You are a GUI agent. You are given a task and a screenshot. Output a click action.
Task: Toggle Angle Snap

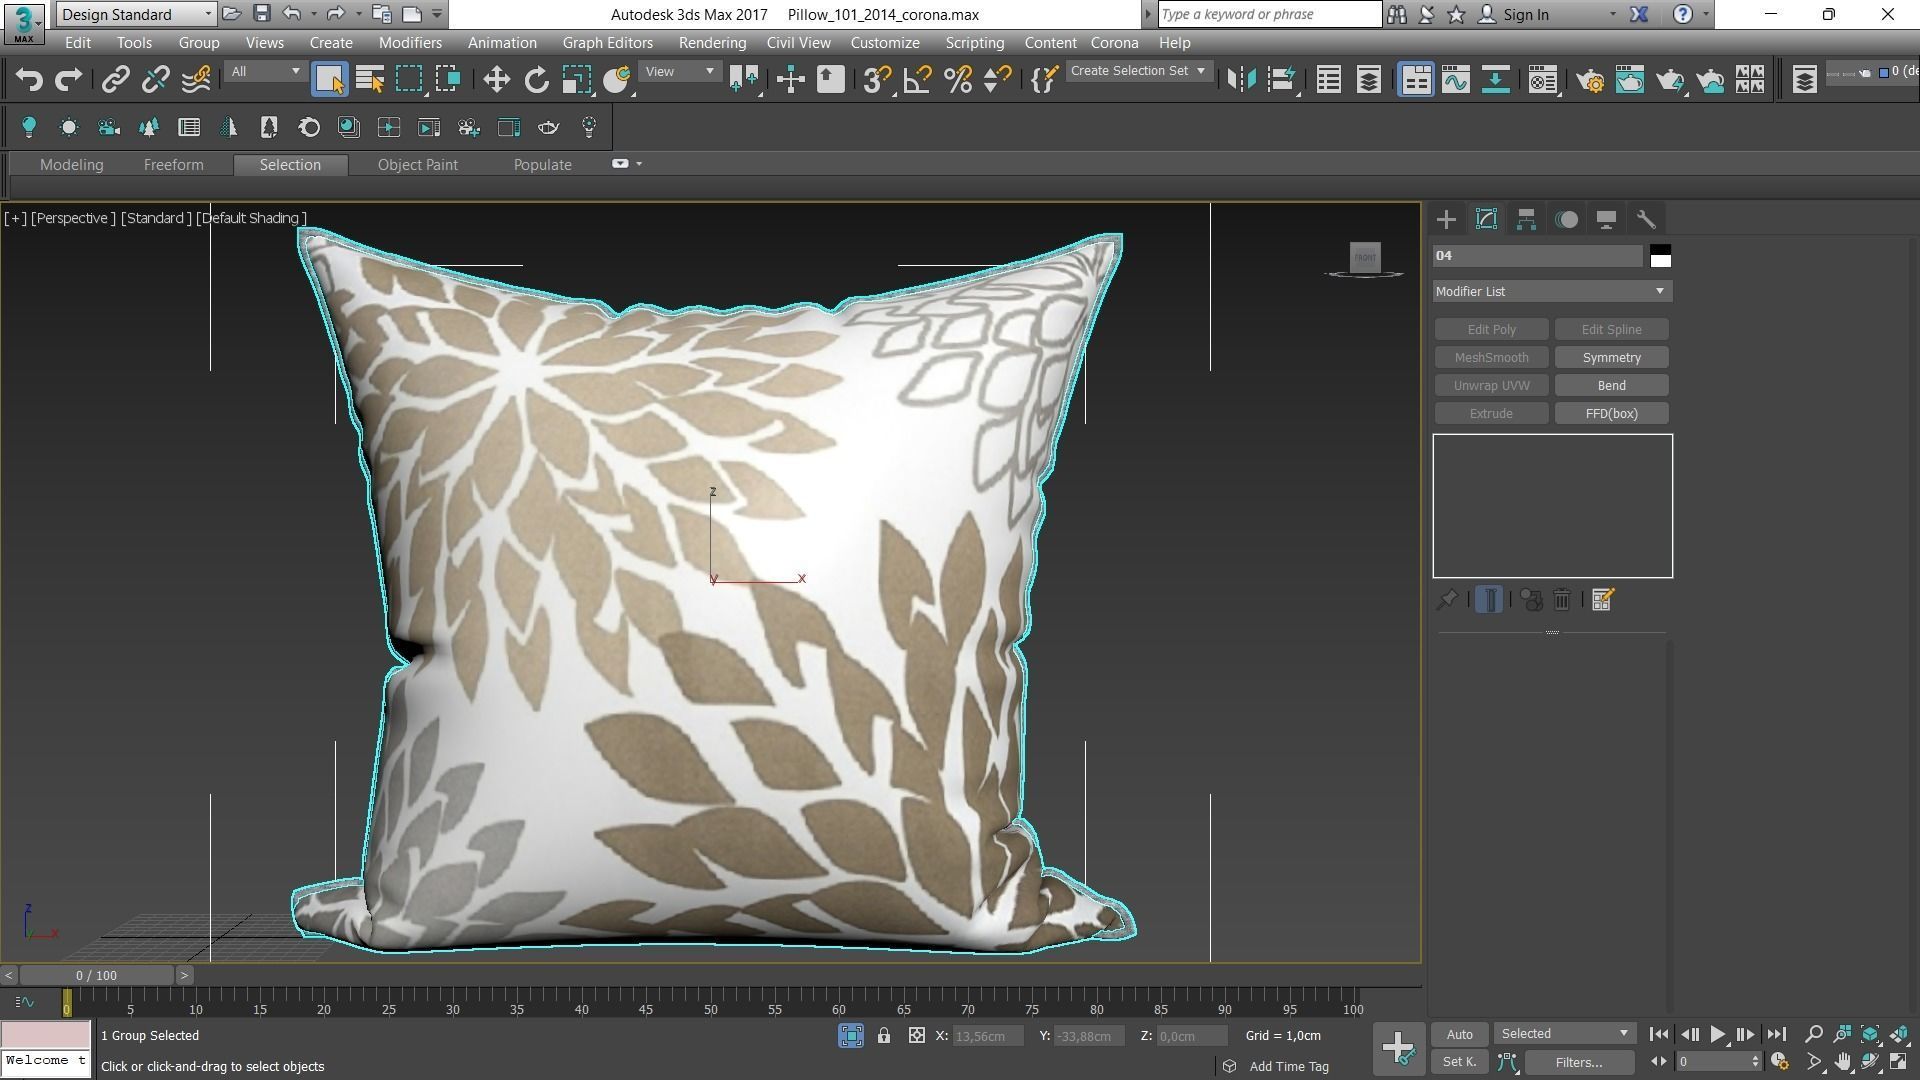[917, 80]
